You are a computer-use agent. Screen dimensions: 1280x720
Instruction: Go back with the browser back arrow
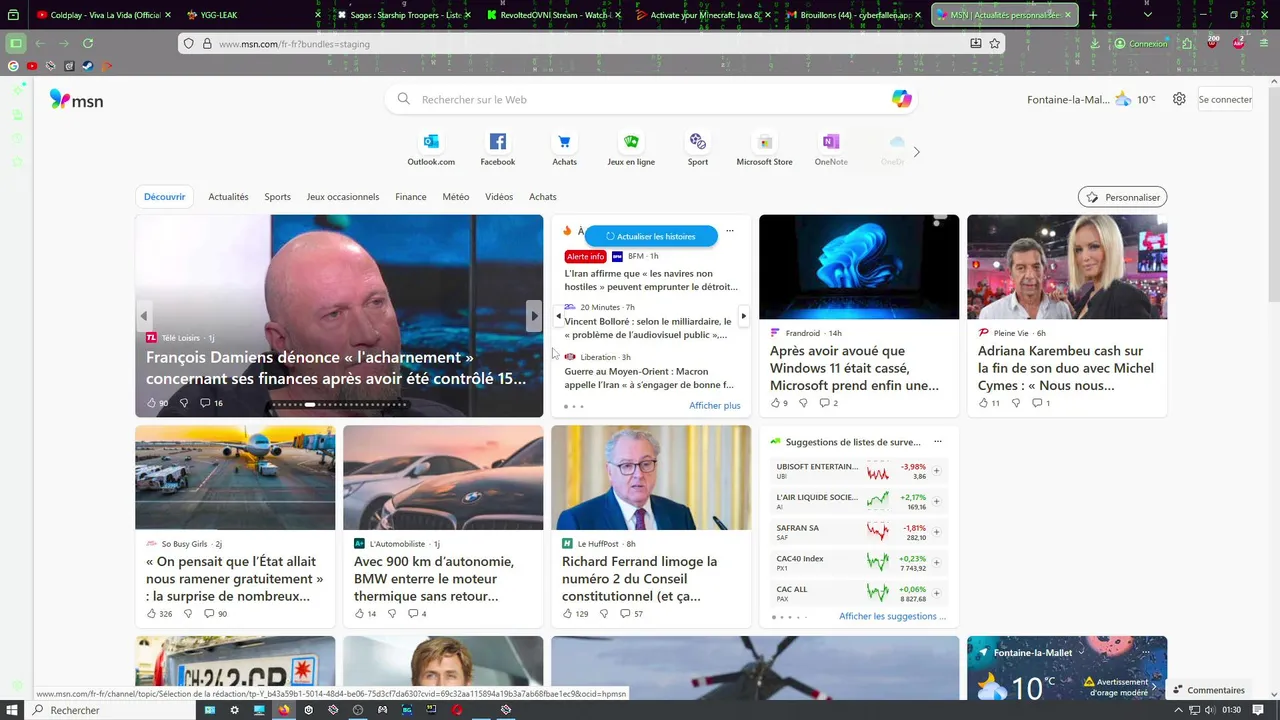click(x=40, y=44)
